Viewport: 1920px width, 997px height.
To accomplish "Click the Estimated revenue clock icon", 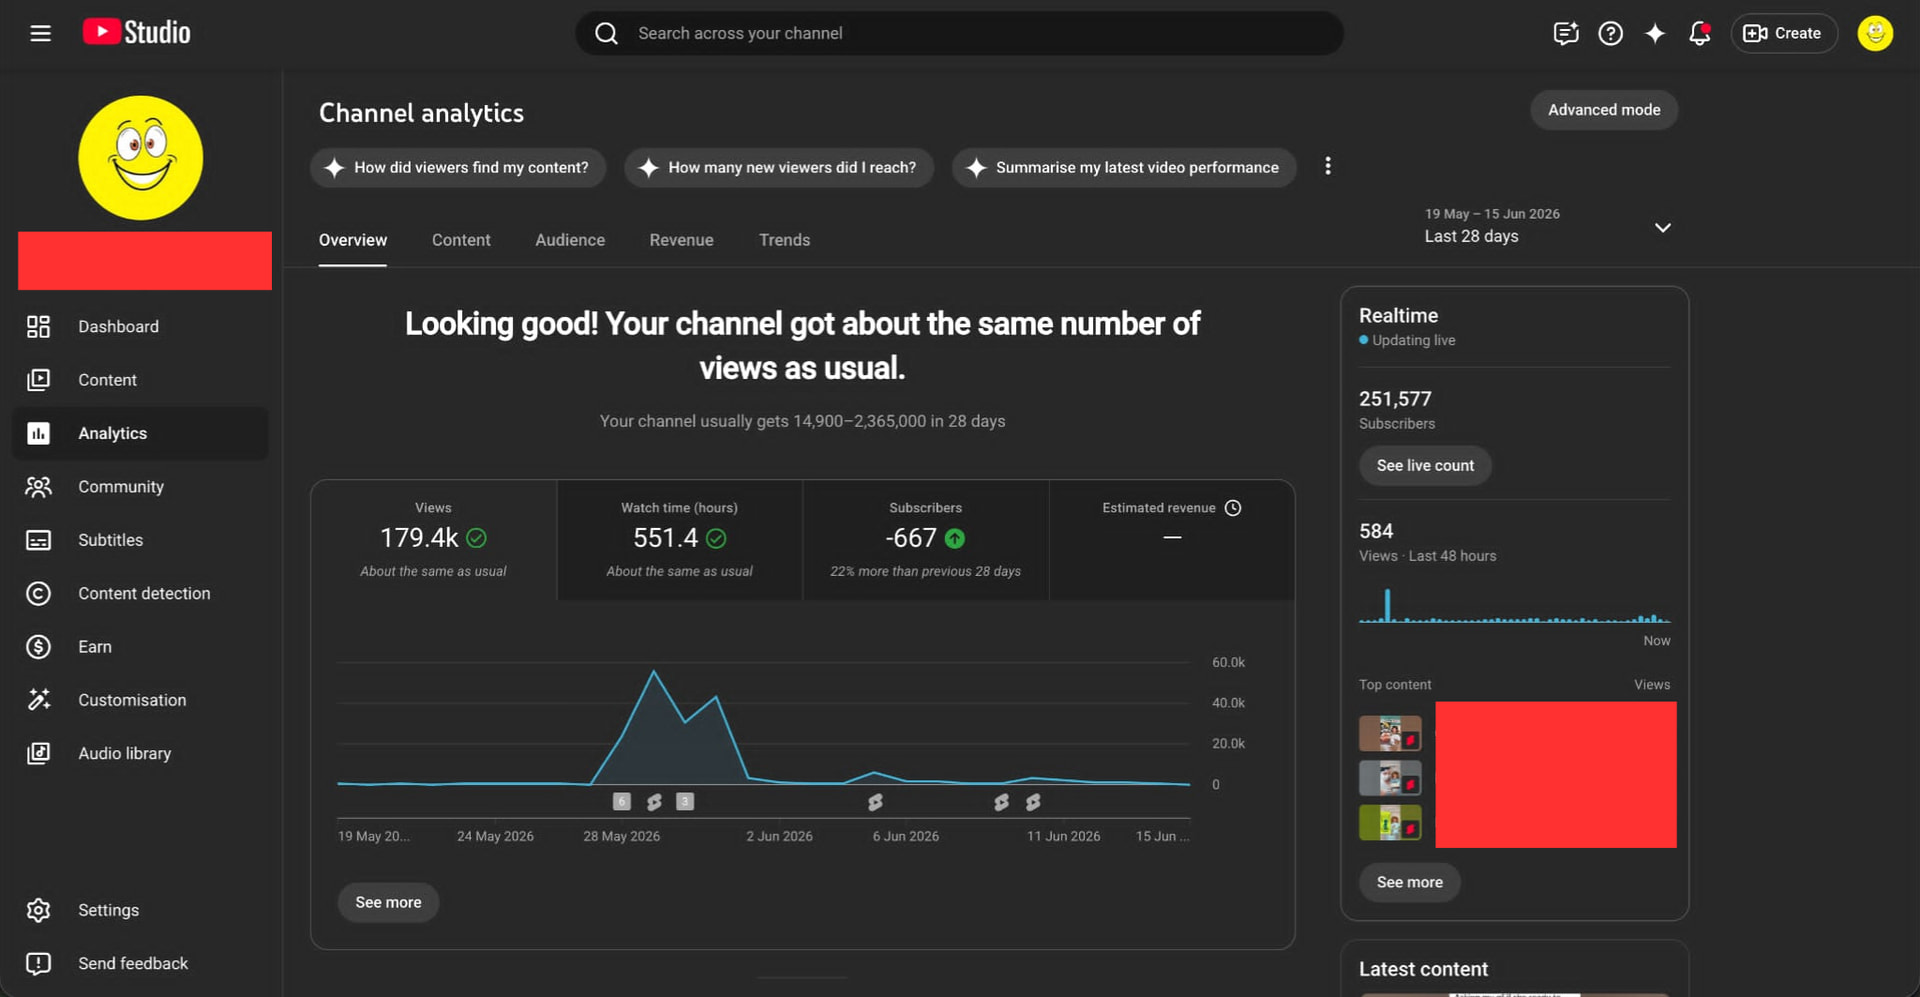I will (1233, 508).
